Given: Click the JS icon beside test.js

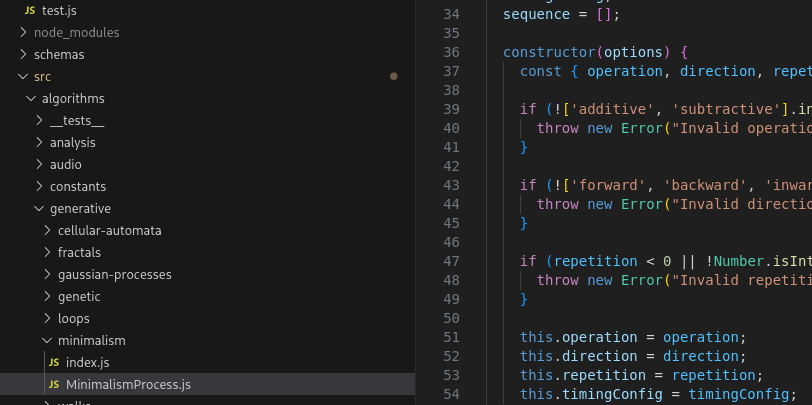Looking at the screenshot, I should click(x=30, y=10).
